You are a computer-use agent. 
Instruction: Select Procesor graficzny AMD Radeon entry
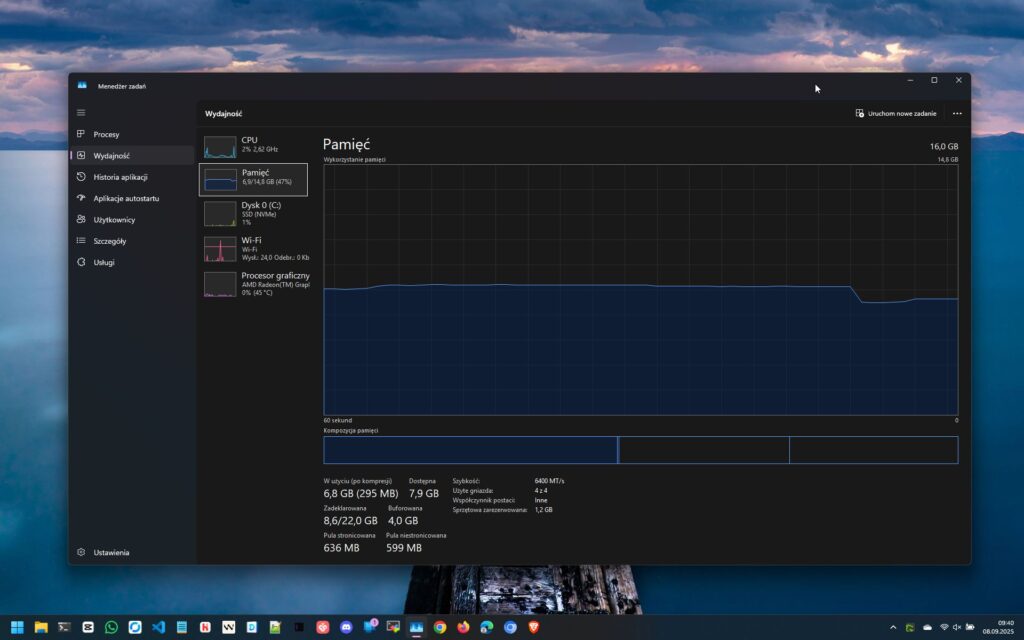pos(254,283)
